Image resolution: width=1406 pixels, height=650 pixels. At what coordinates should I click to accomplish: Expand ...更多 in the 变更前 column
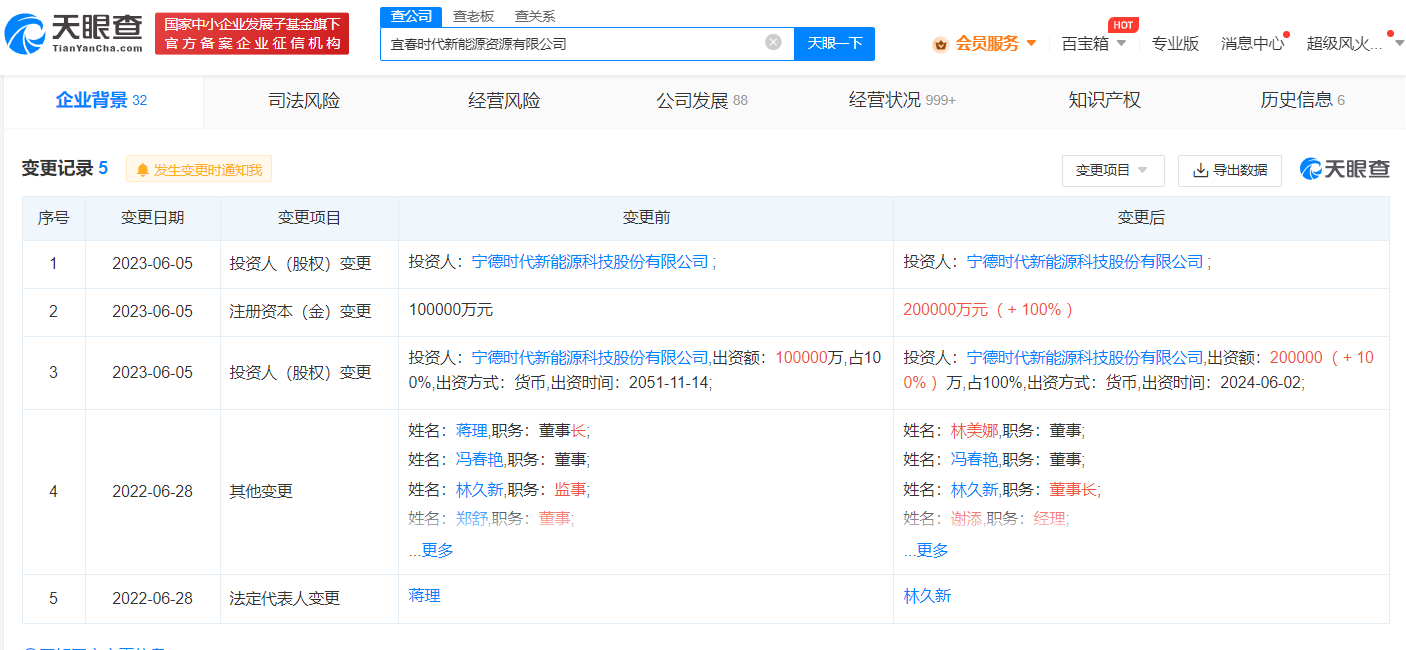click(x=431, y=550)
